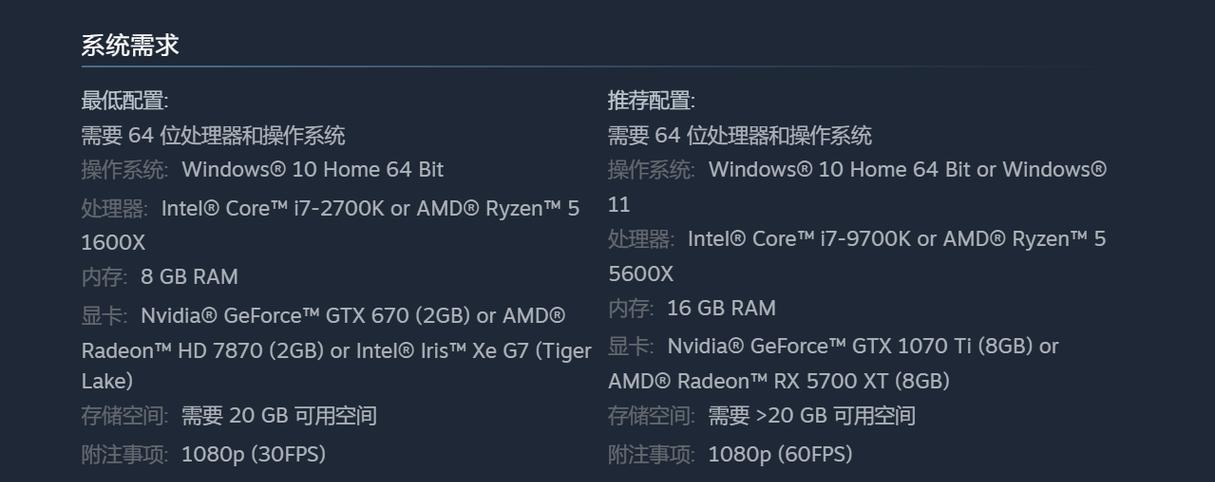Click the GTX 670 graphics card text
Screen dimensions: 1215x482
[353, 316]
